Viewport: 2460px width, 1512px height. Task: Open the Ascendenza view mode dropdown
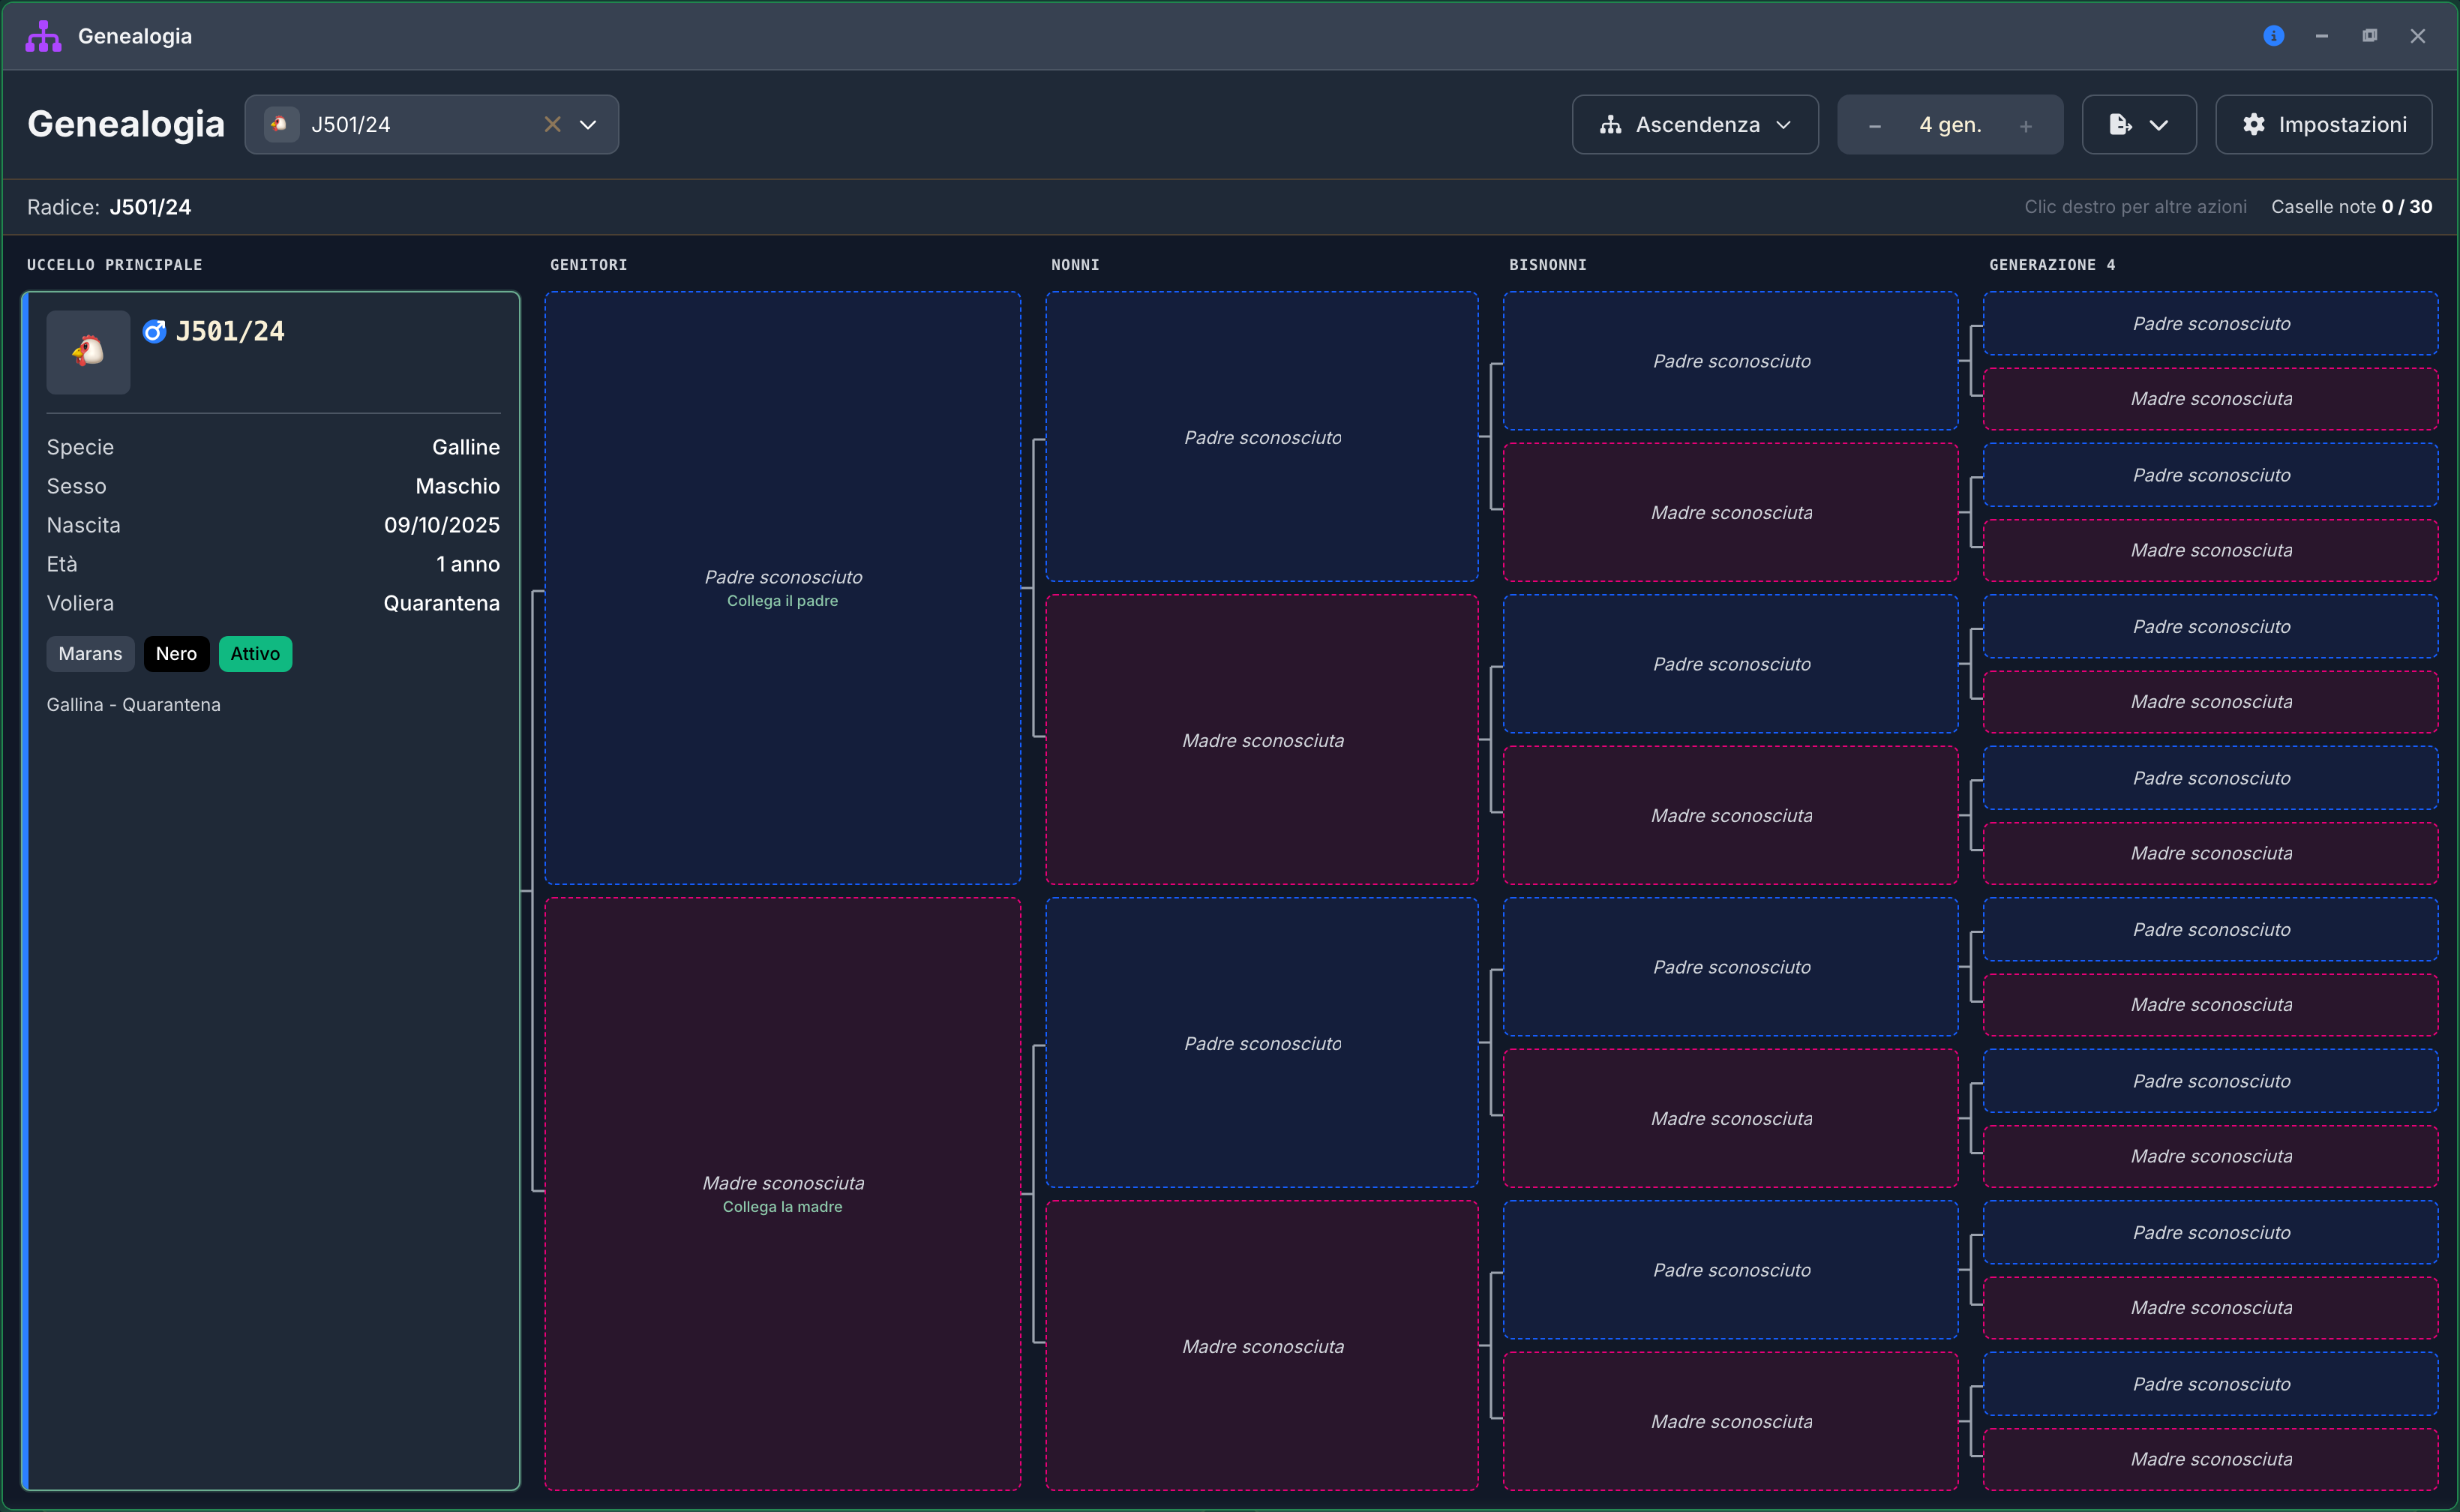click(1694, 125)
